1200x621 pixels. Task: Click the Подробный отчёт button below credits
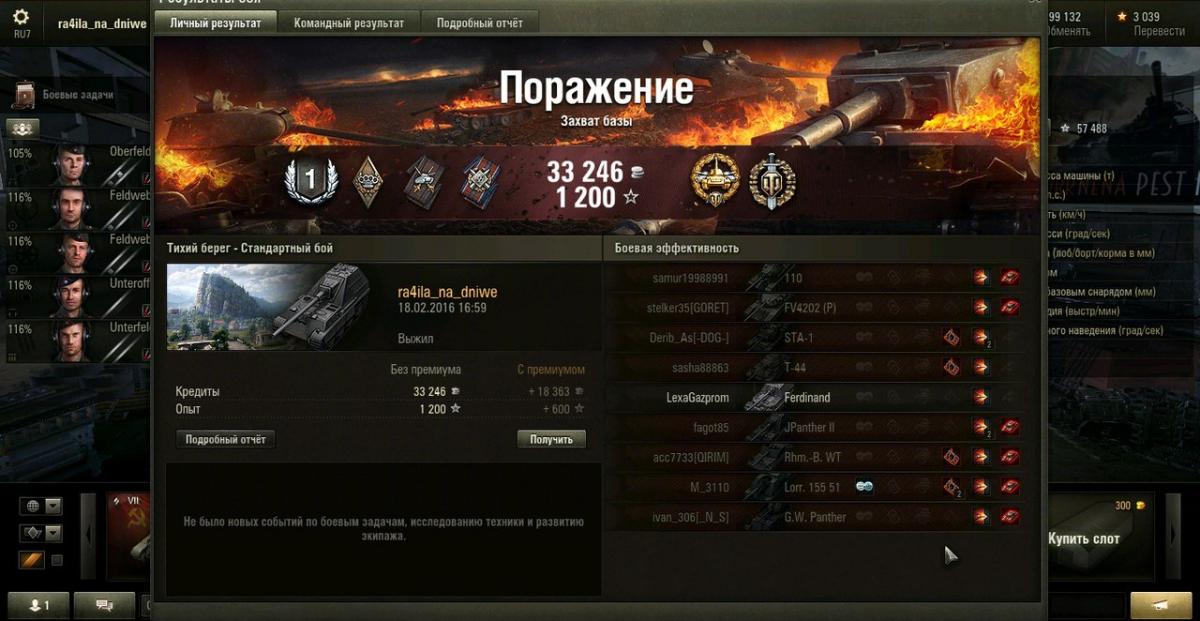[225, 439]
